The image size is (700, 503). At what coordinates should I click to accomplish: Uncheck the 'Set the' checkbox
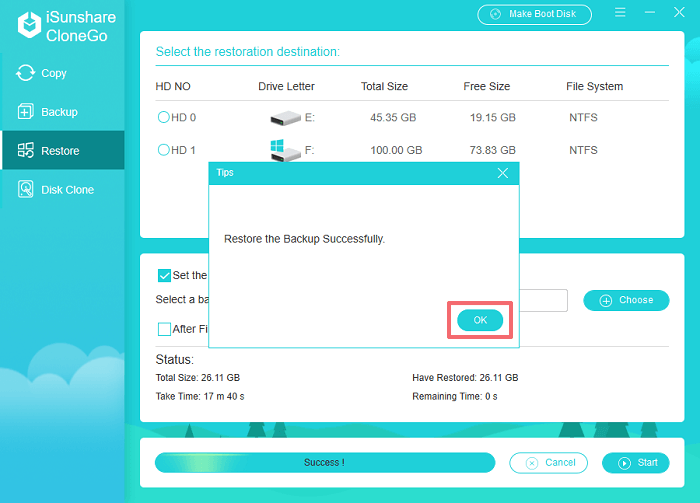(164, 275)
